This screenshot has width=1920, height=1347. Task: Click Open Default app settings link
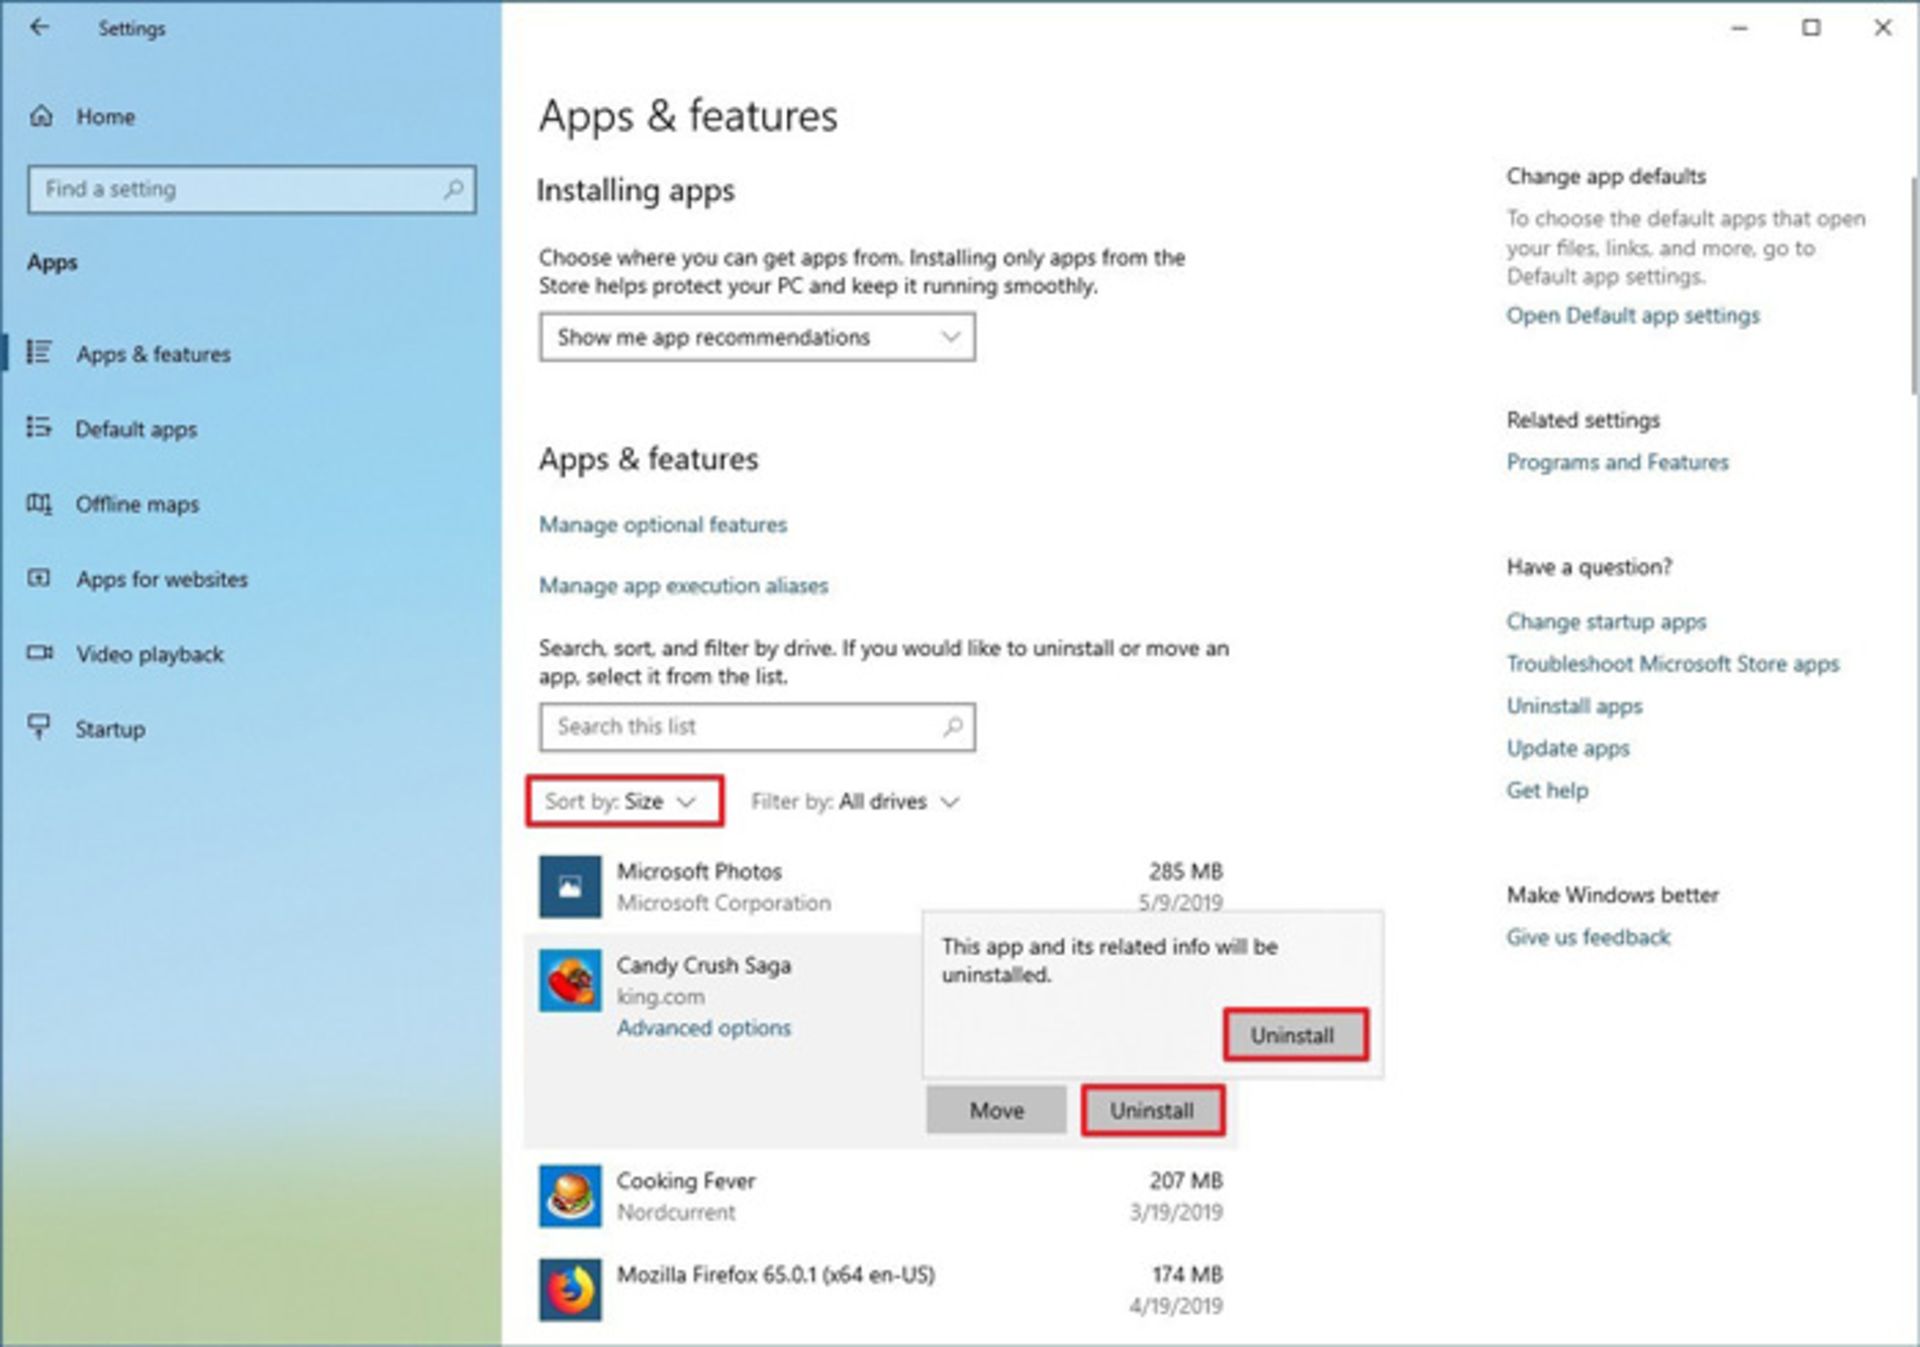pos(1633,316)
